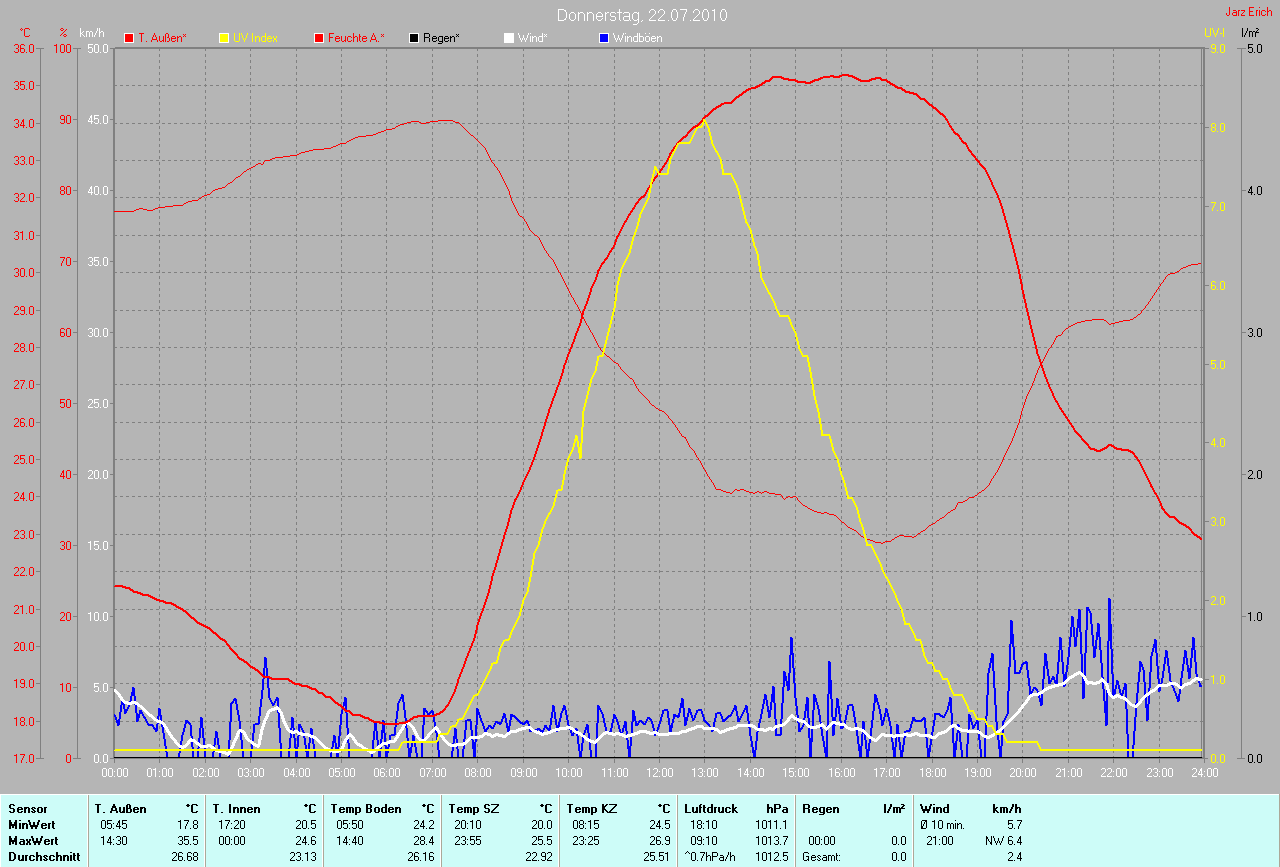Click the "Regen" table column header
The width and height of the screenshot is (1280, 867).
(820, 808)
